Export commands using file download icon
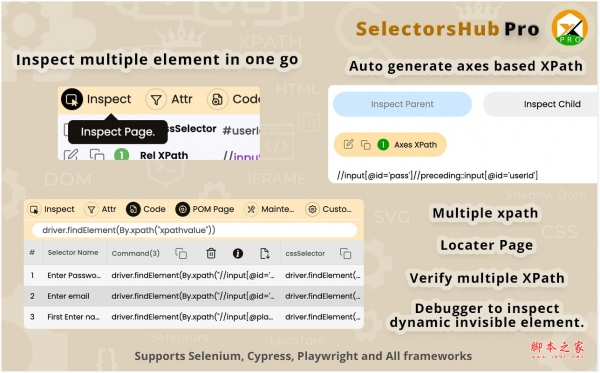Viewport: 600px width, 373px height. [264, 253]
